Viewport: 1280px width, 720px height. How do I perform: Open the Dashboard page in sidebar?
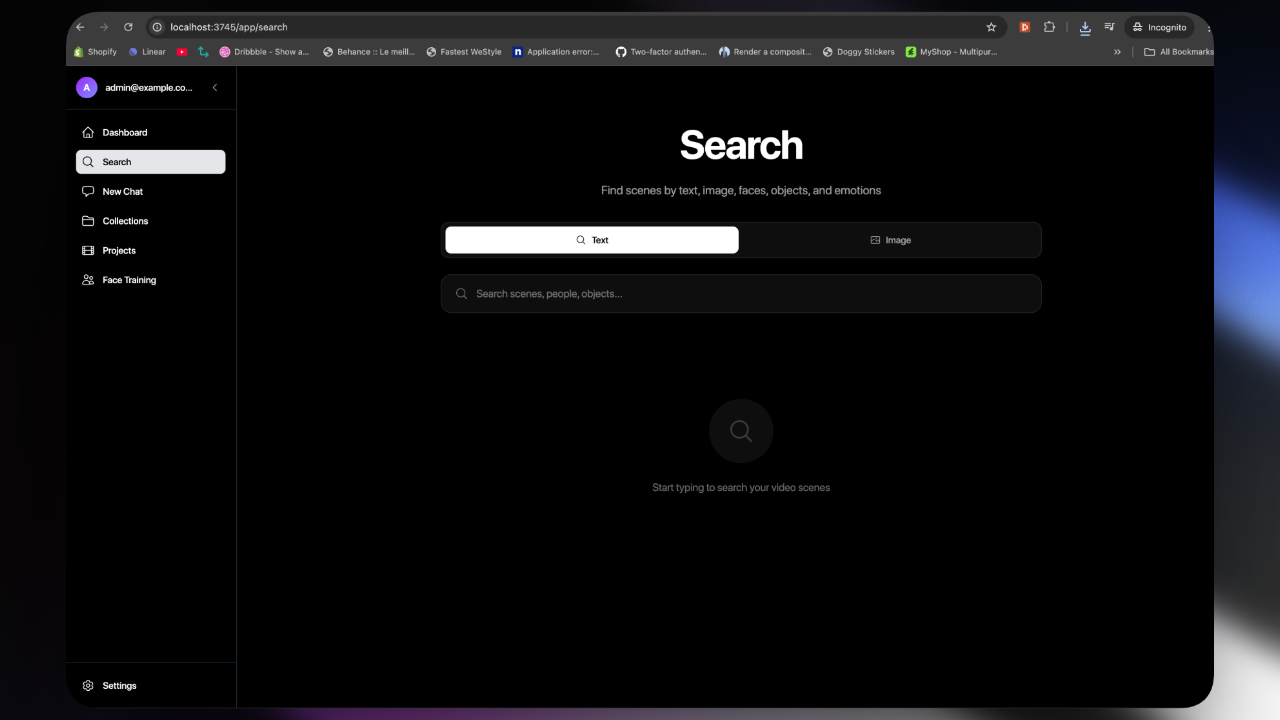[150, 132]
